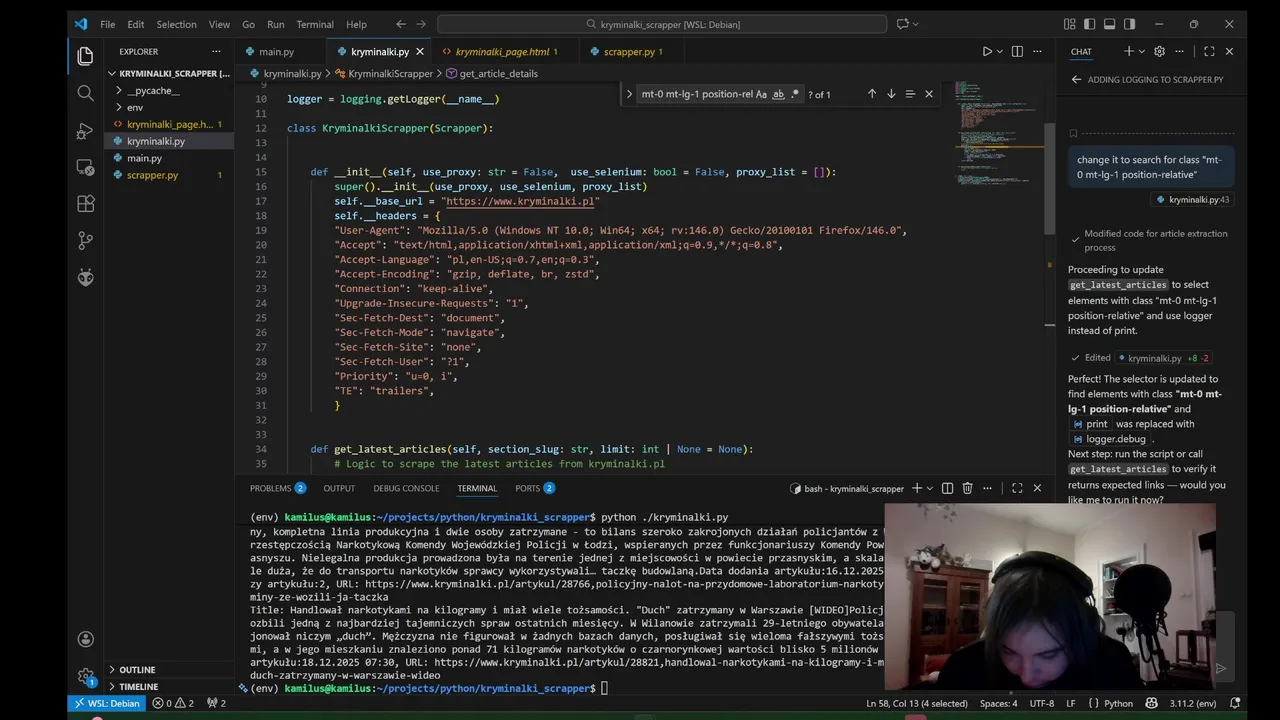The width and height of the screenshot is (1280, 720).
Task: Open the Run and Debug view
Action: [85, 131]
